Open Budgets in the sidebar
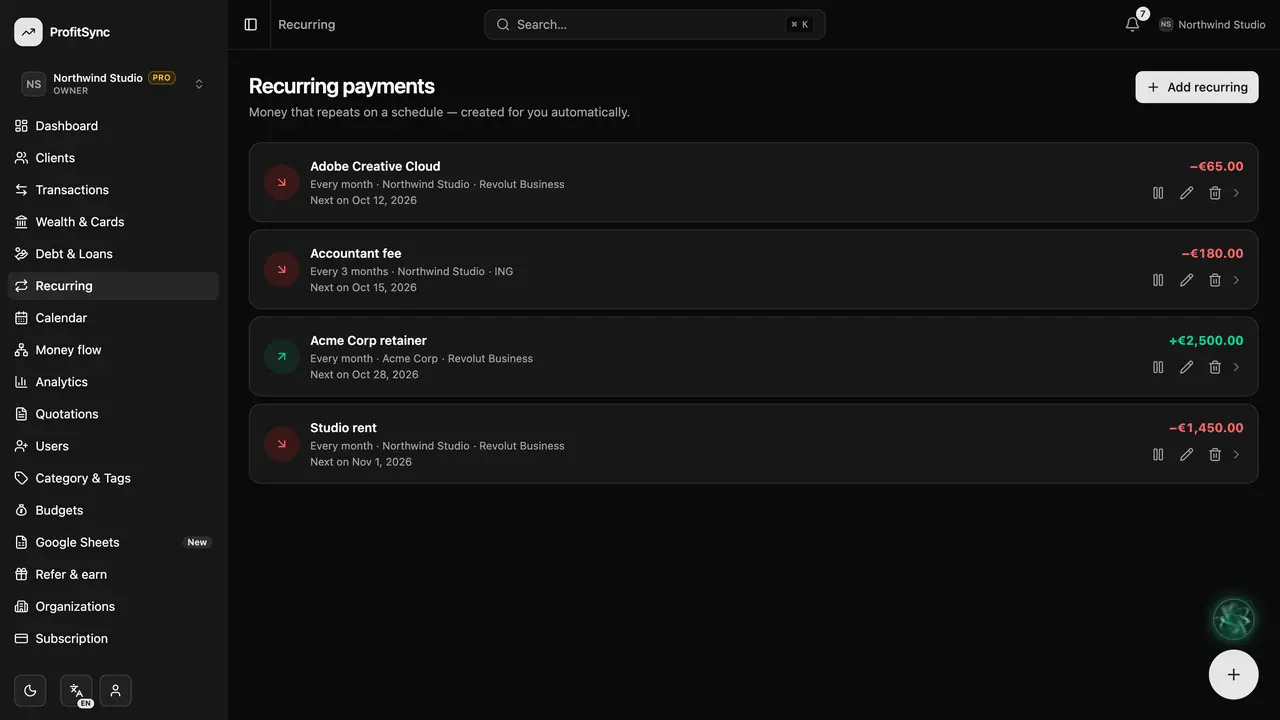Screen dimensions: 1280x720 tap(113, 510)
